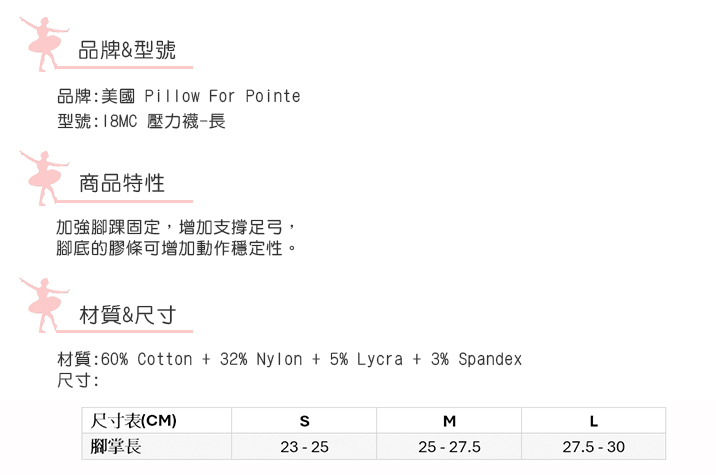
Task: Select the M size column header
Action: click(449, 420)
